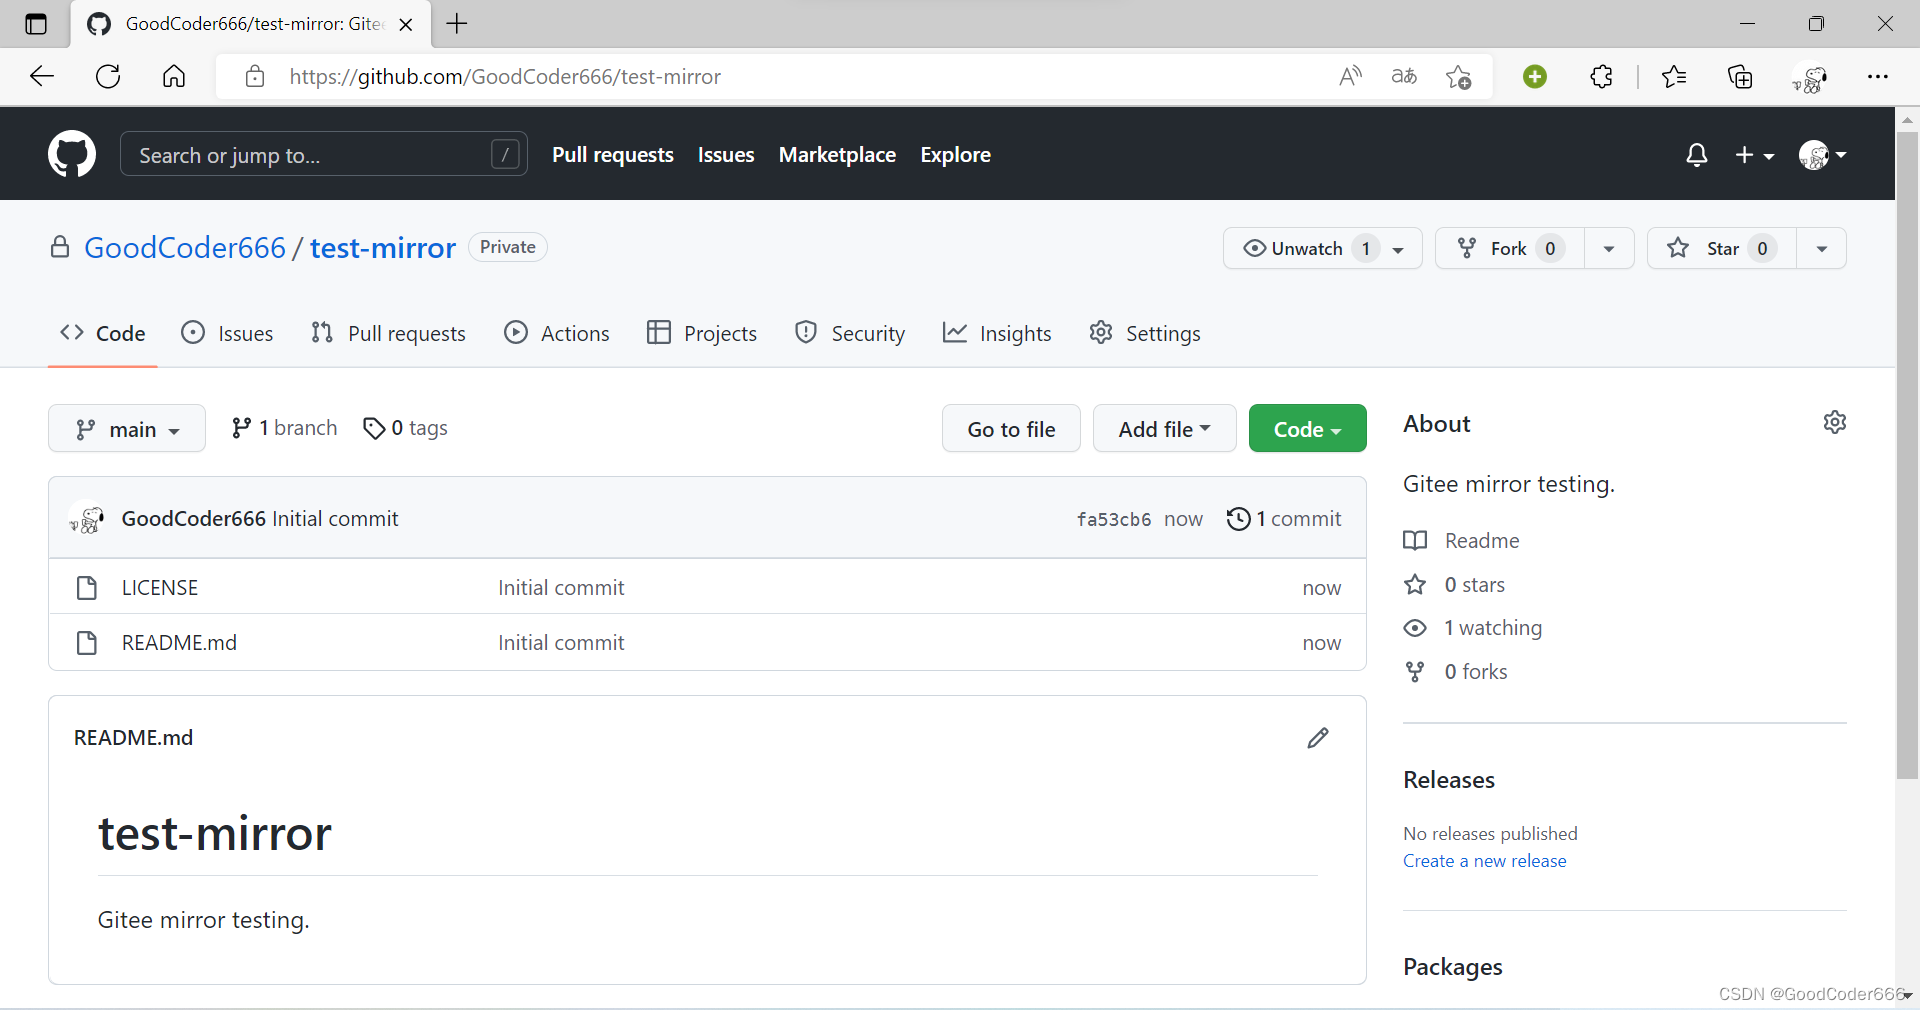Open the Security tab
The image size is (1920, 1010).
850,333
